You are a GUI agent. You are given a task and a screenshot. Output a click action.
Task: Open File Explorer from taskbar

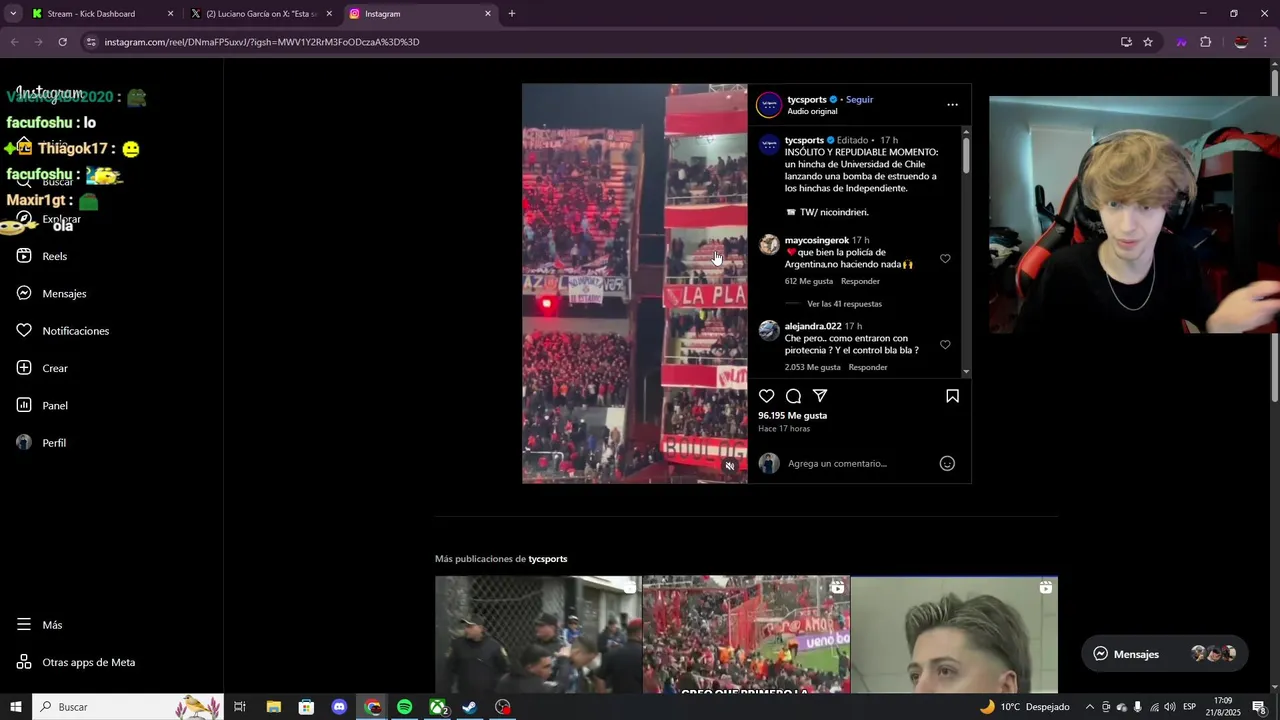[273, 707]
